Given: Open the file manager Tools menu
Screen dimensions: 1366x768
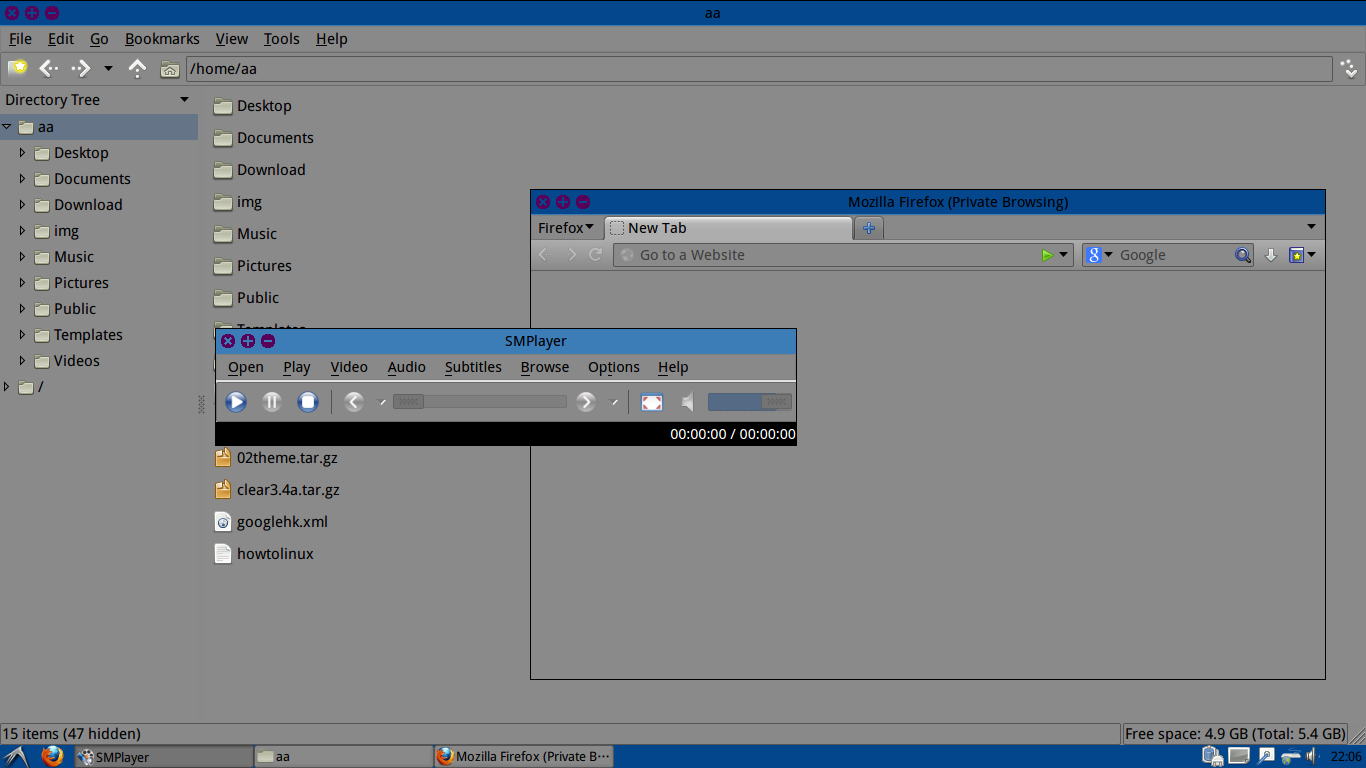Looking at the screenshot, I should (281, 39).
